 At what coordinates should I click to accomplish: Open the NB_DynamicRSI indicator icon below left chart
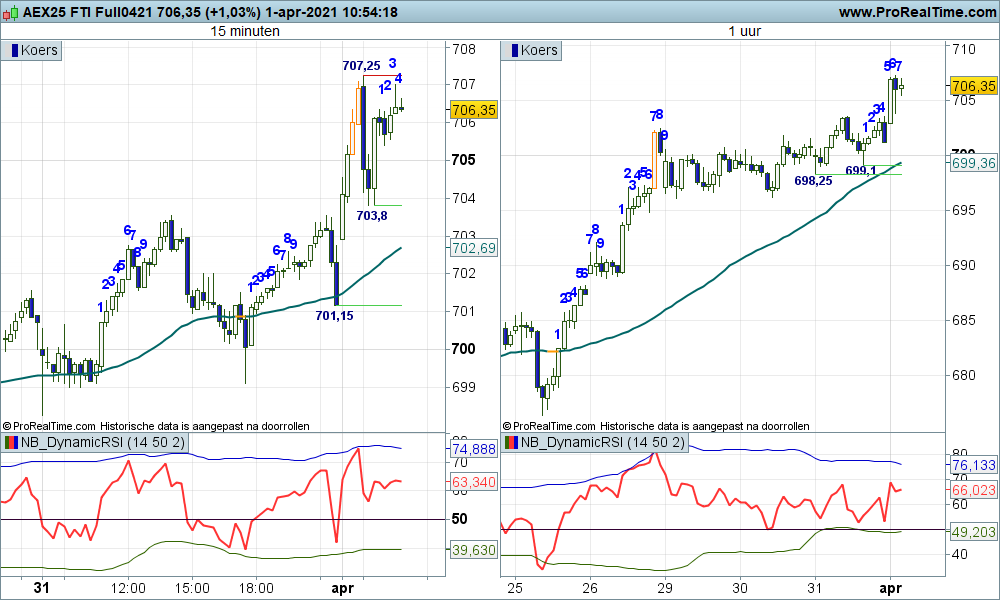point(9,441)
